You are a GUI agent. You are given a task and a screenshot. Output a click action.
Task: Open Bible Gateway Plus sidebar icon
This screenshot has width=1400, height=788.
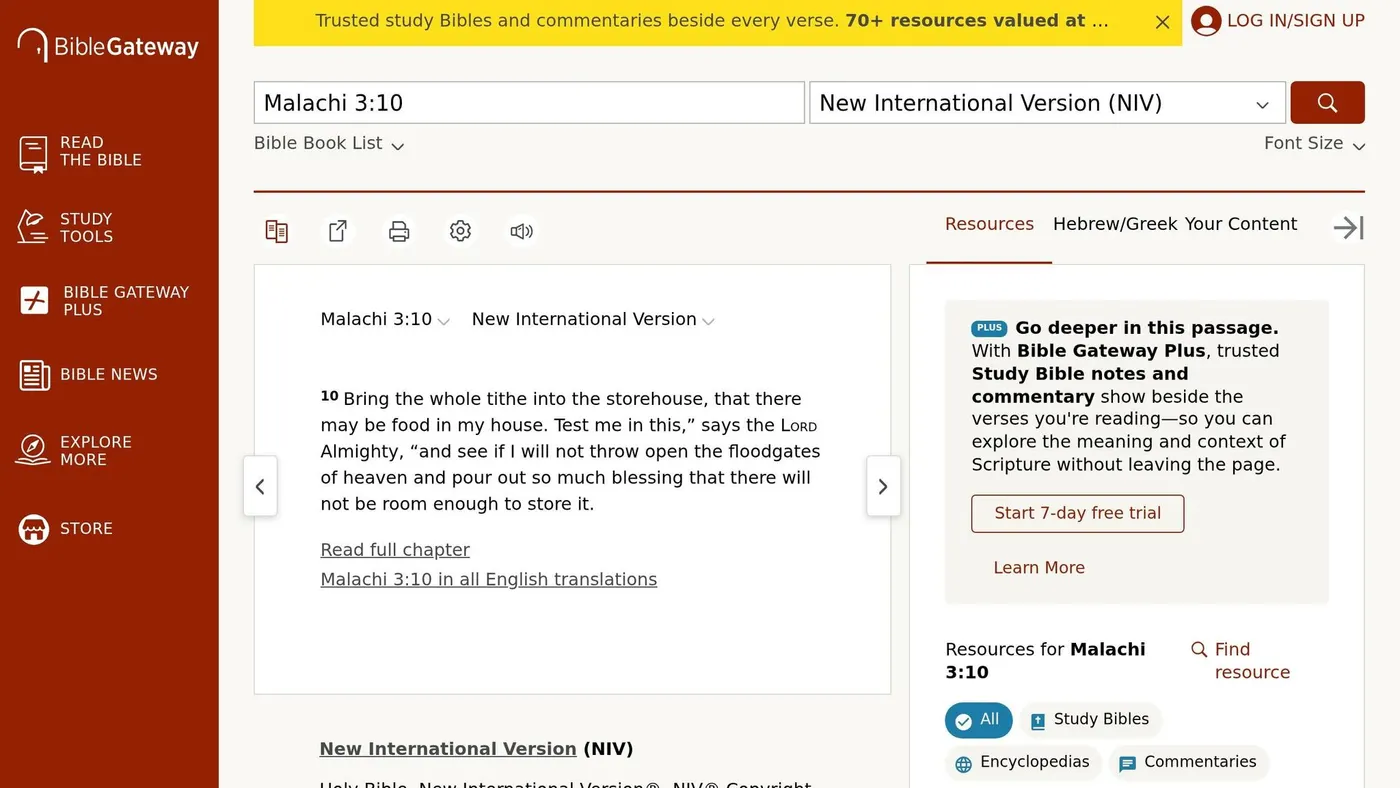(x=35, y=300)
